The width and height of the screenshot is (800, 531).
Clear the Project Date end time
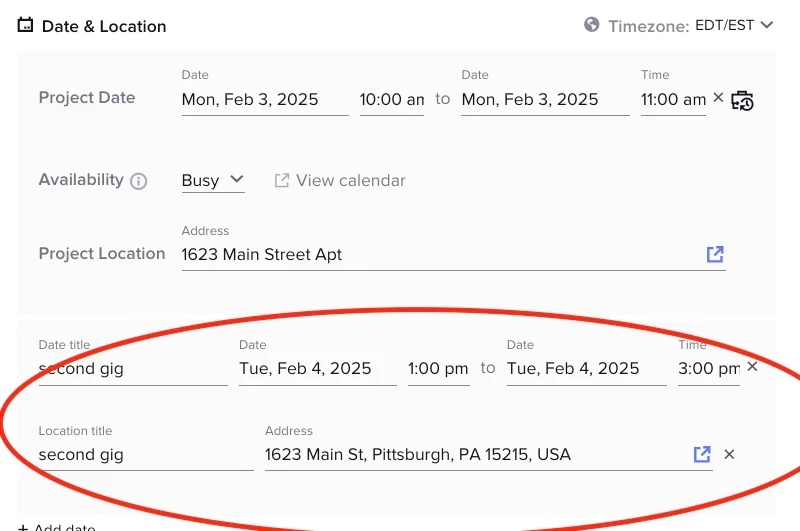click(717, 98)
